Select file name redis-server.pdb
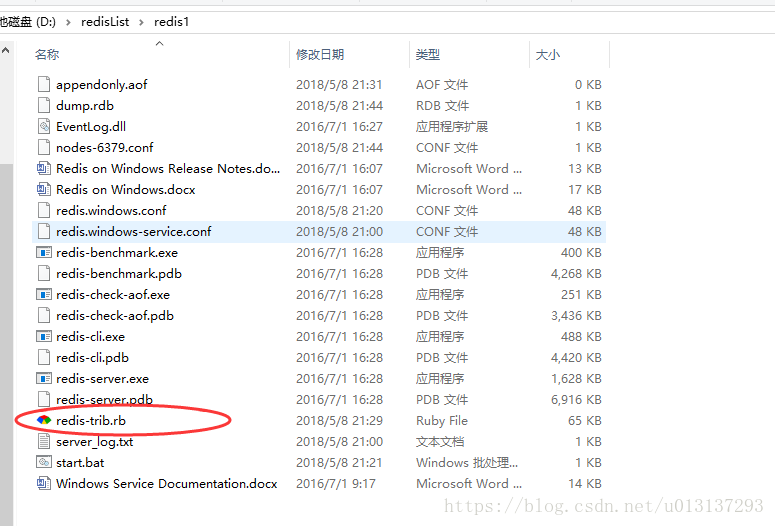Image resolution: width=775 pixels, height=526 pixels. click(x=104, y=399)
